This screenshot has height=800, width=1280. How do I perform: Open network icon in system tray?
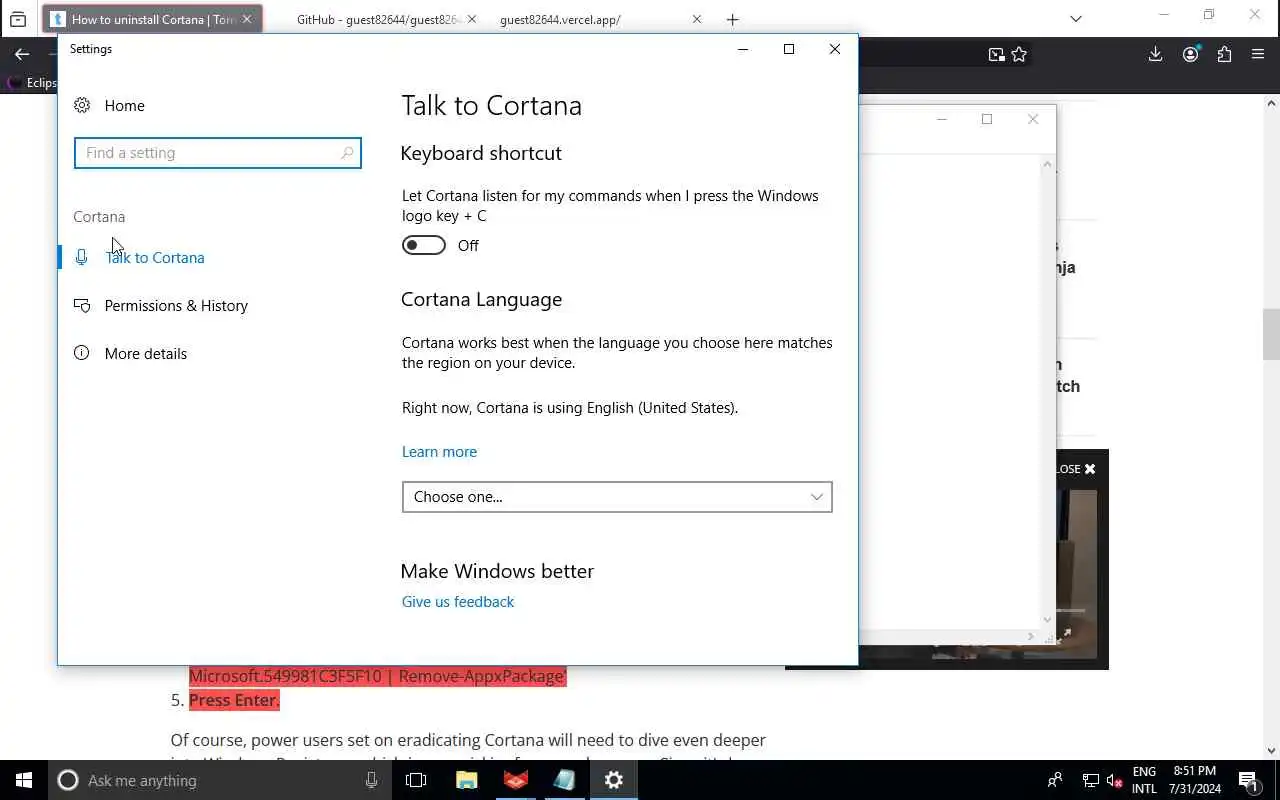tap(1091, 780)
